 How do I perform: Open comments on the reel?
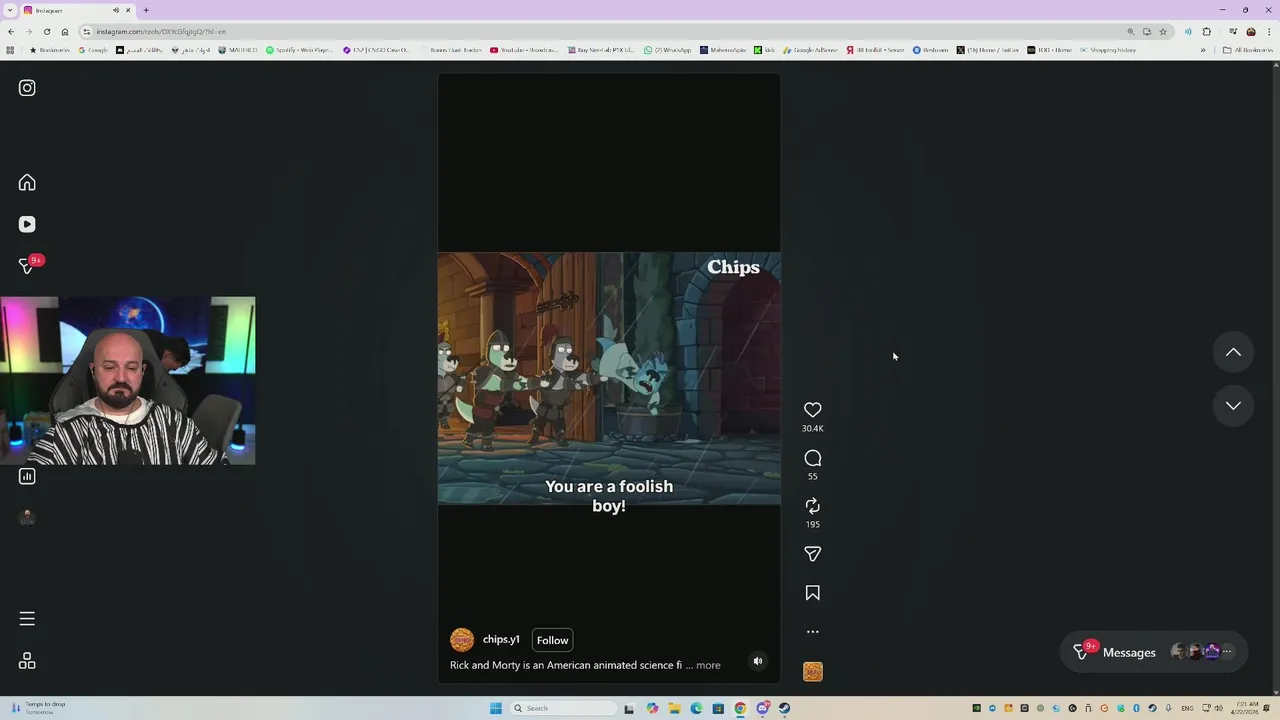[x=813, y=458]
